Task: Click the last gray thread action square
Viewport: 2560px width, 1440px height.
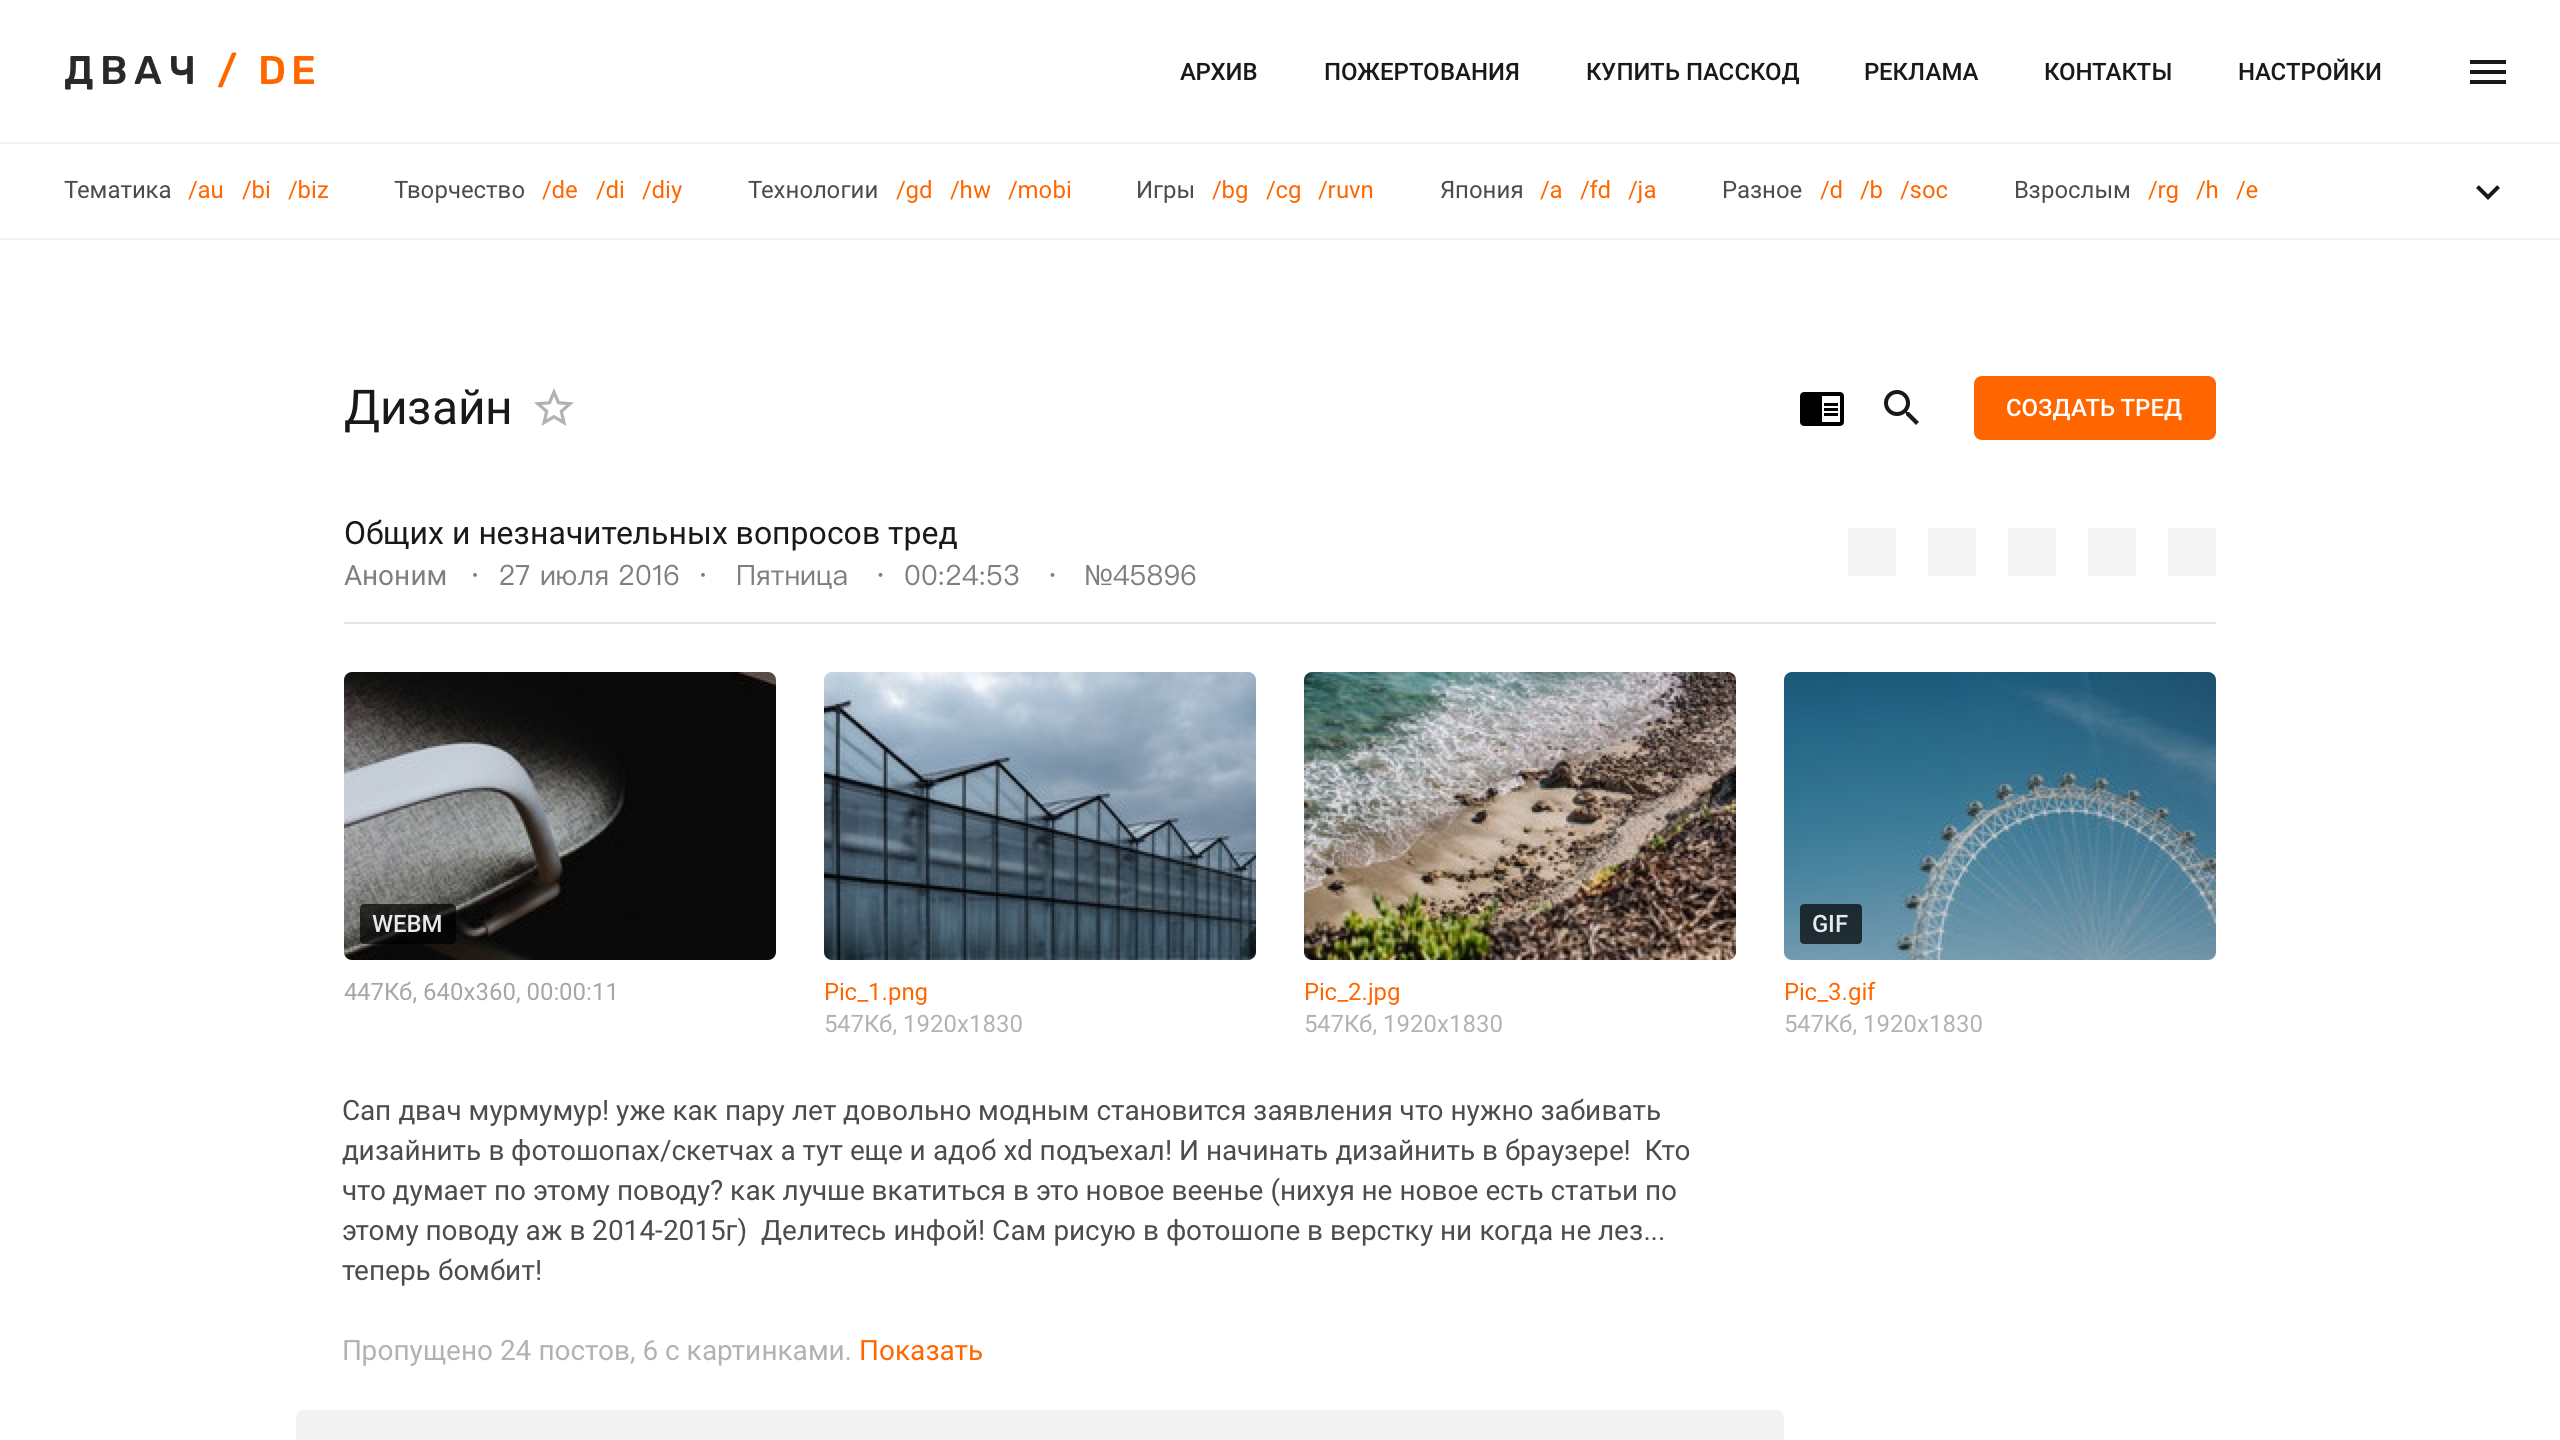Action: coord(2192,552)
